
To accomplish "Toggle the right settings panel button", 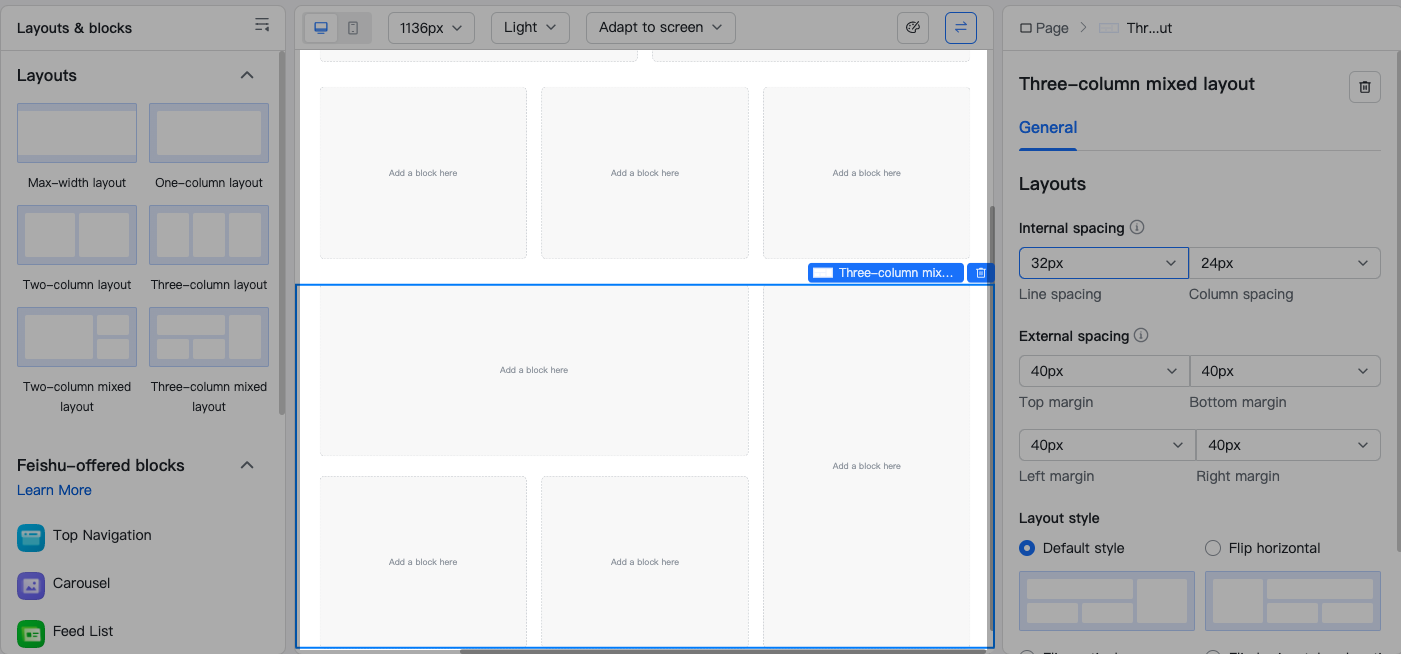I will pyautogui.click(x=960, y=28).
